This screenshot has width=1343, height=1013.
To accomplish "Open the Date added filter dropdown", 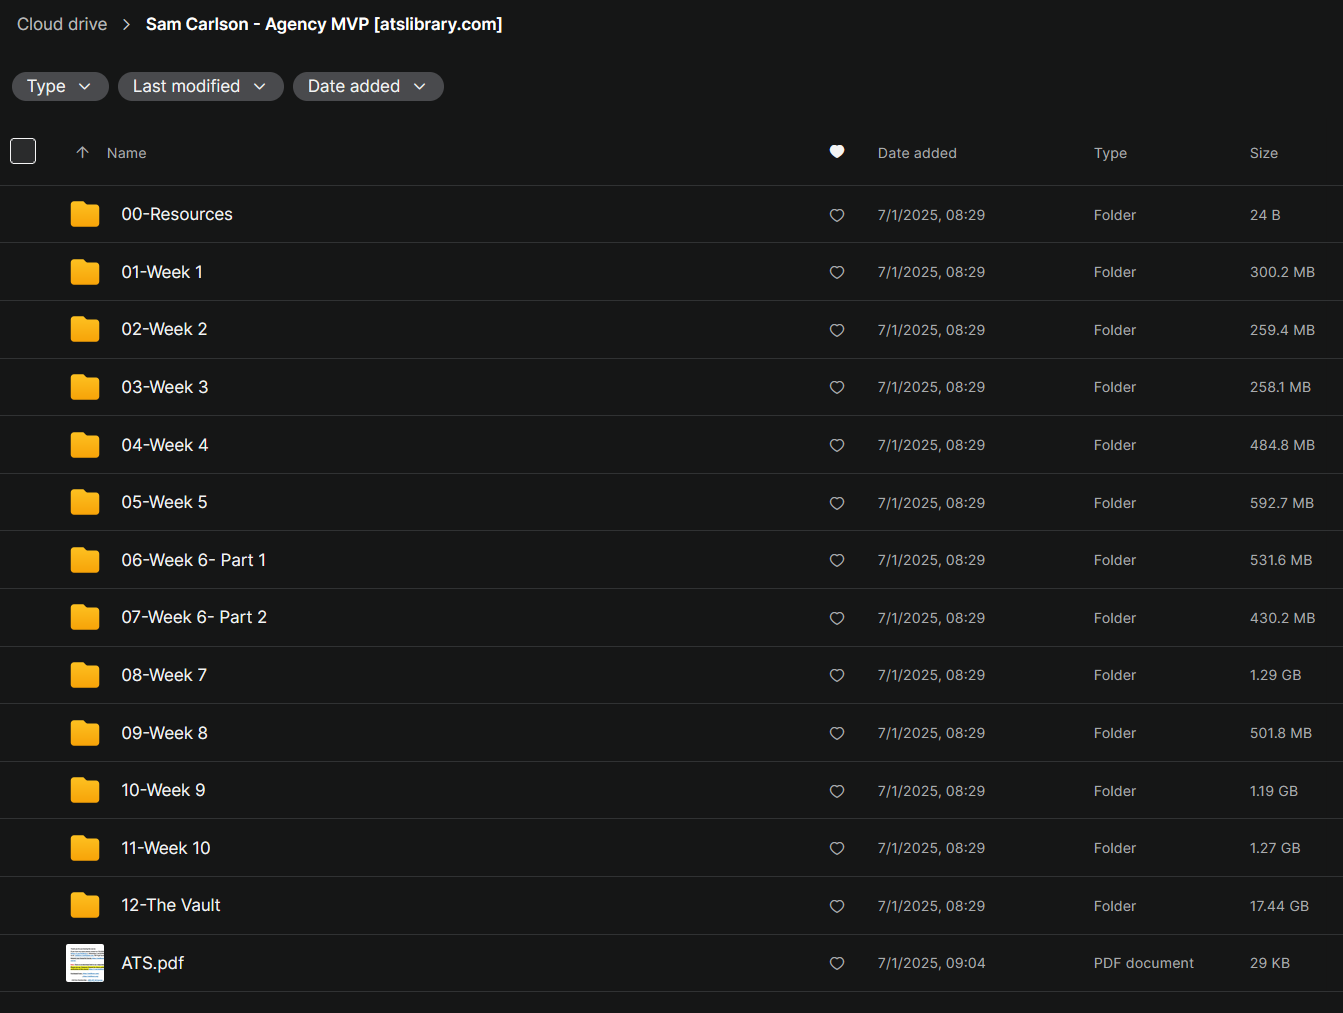I will (368, 86).
